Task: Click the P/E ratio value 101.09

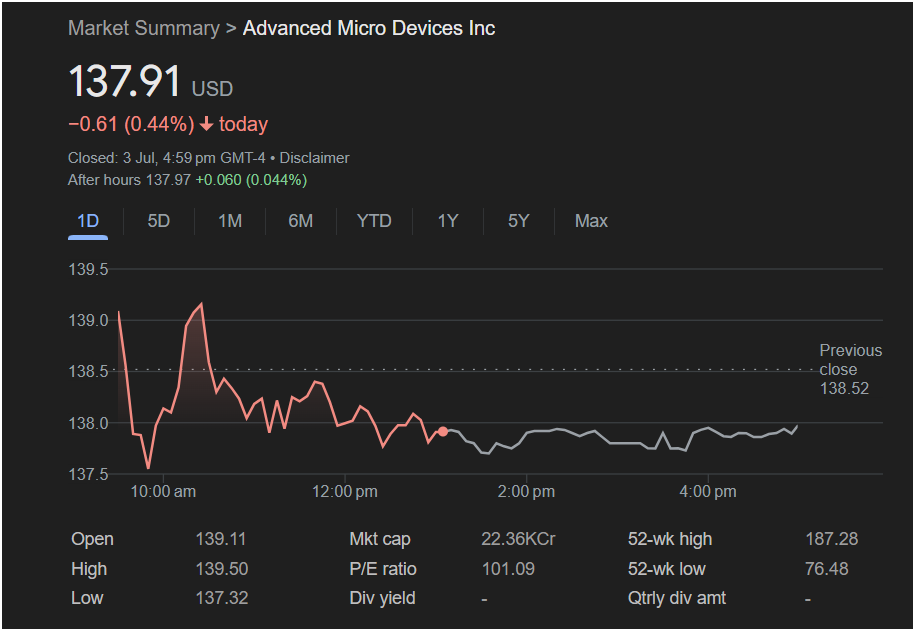Action: click(508, 569)
